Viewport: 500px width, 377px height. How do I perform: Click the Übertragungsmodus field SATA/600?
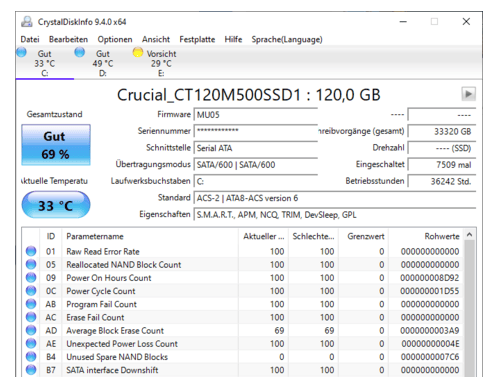(x=256, y=164)
